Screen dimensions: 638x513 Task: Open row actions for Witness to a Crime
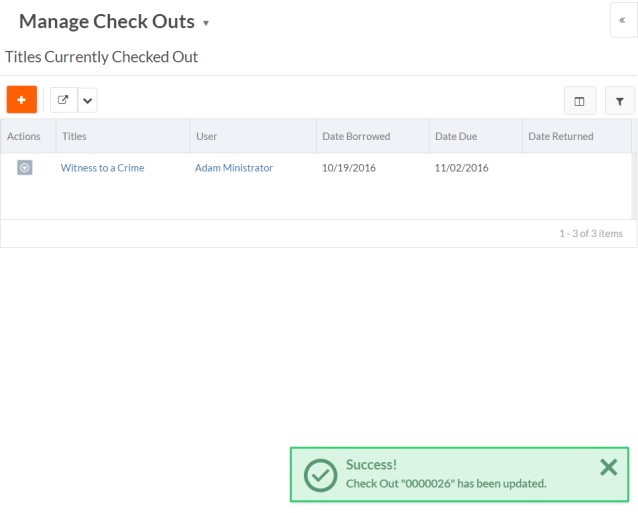pos(25,168)
